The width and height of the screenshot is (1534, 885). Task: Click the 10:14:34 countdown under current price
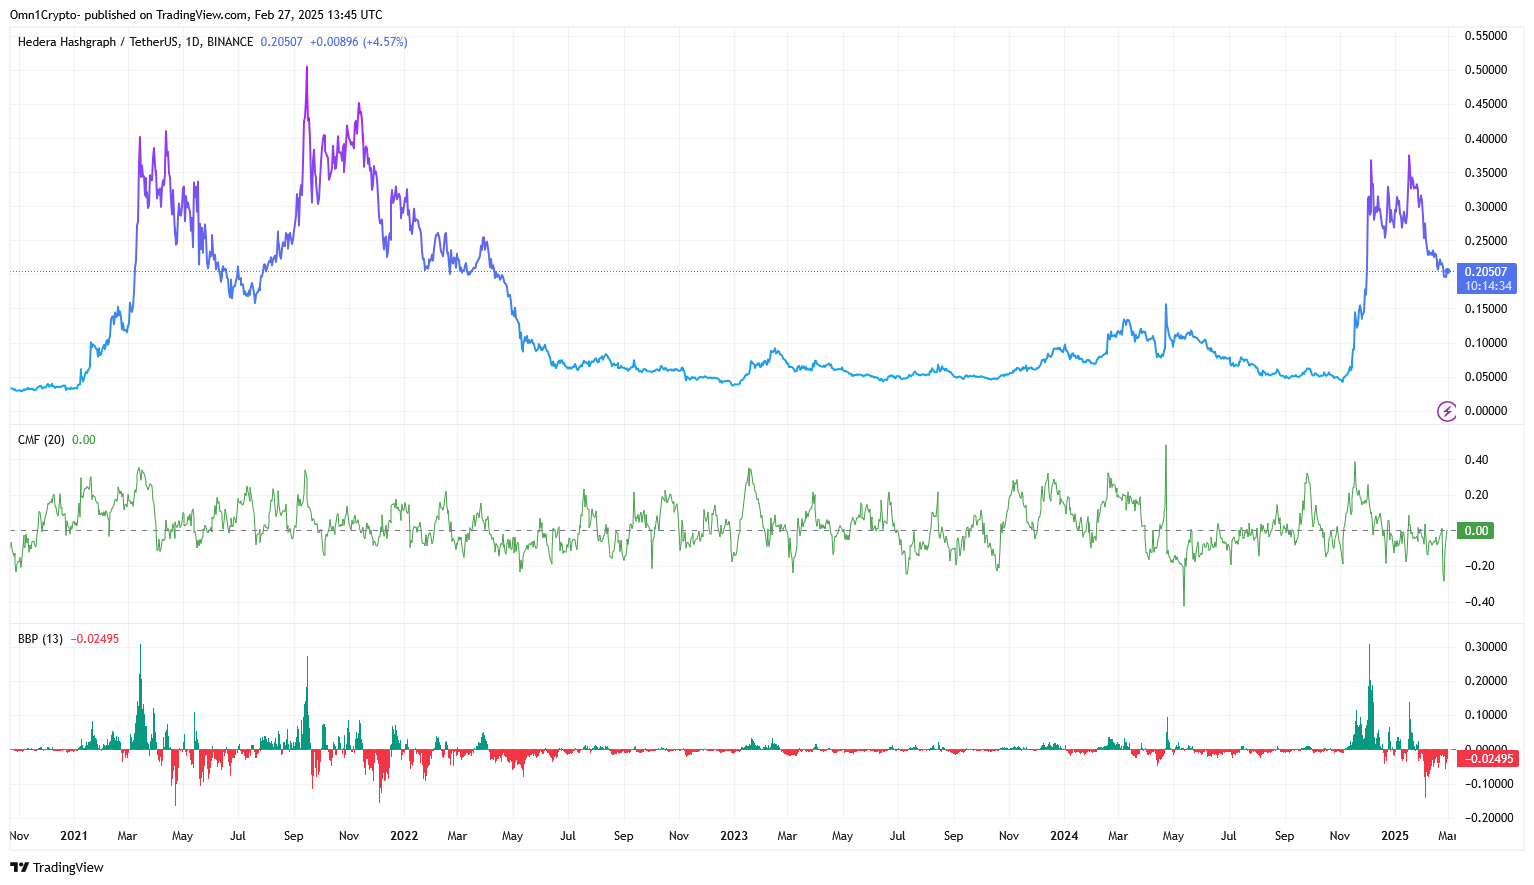(1488, 286)
